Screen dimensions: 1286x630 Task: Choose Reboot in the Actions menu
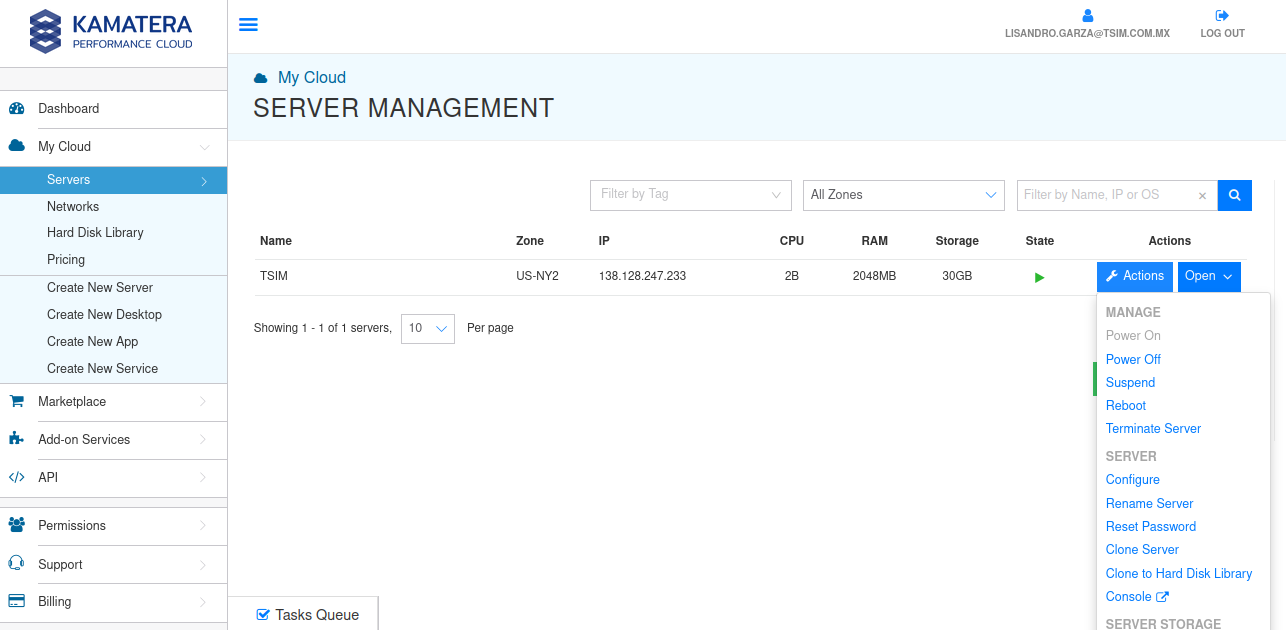pos(1126,405)
